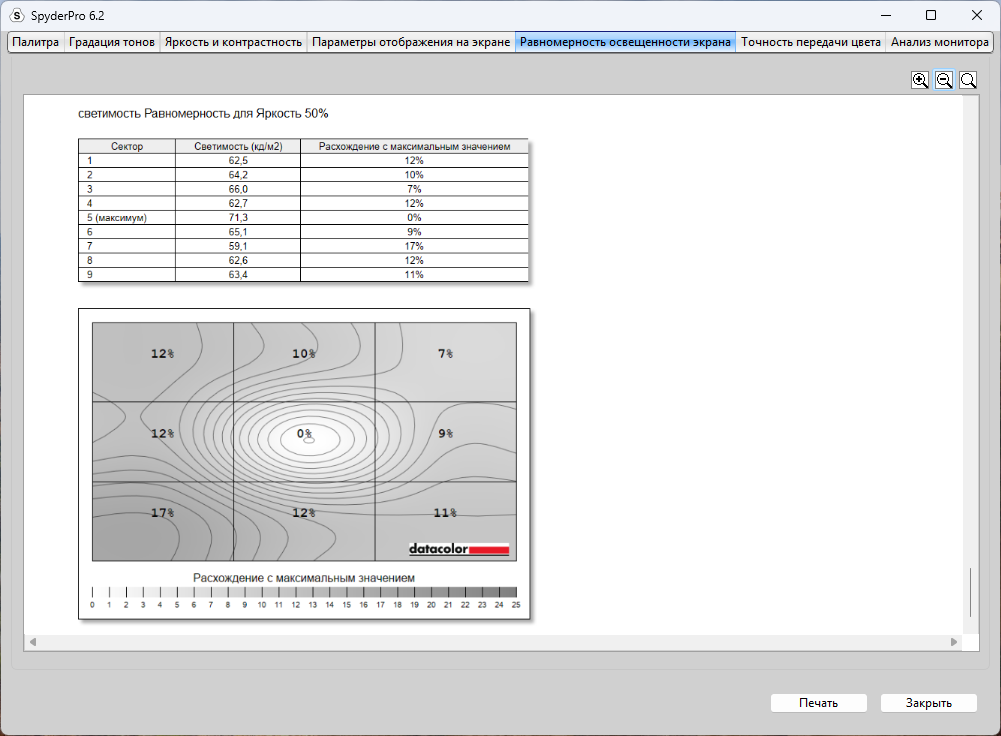Screen dimensions: 1001x736
Task: Open the Яркость и контрастность tab
Action: [x=233, y=42]
